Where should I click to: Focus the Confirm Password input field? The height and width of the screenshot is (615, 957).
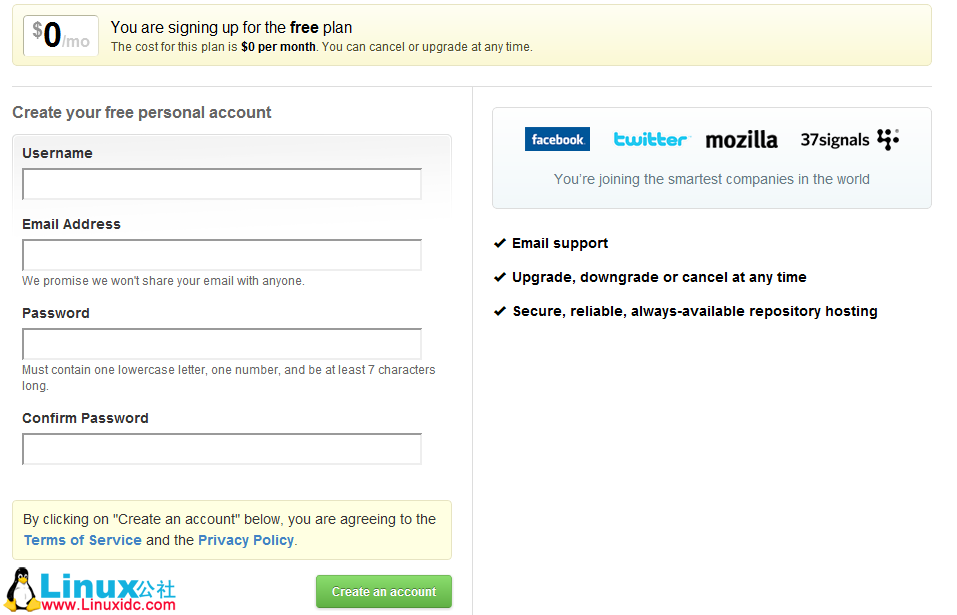click(x=222, y=449)
